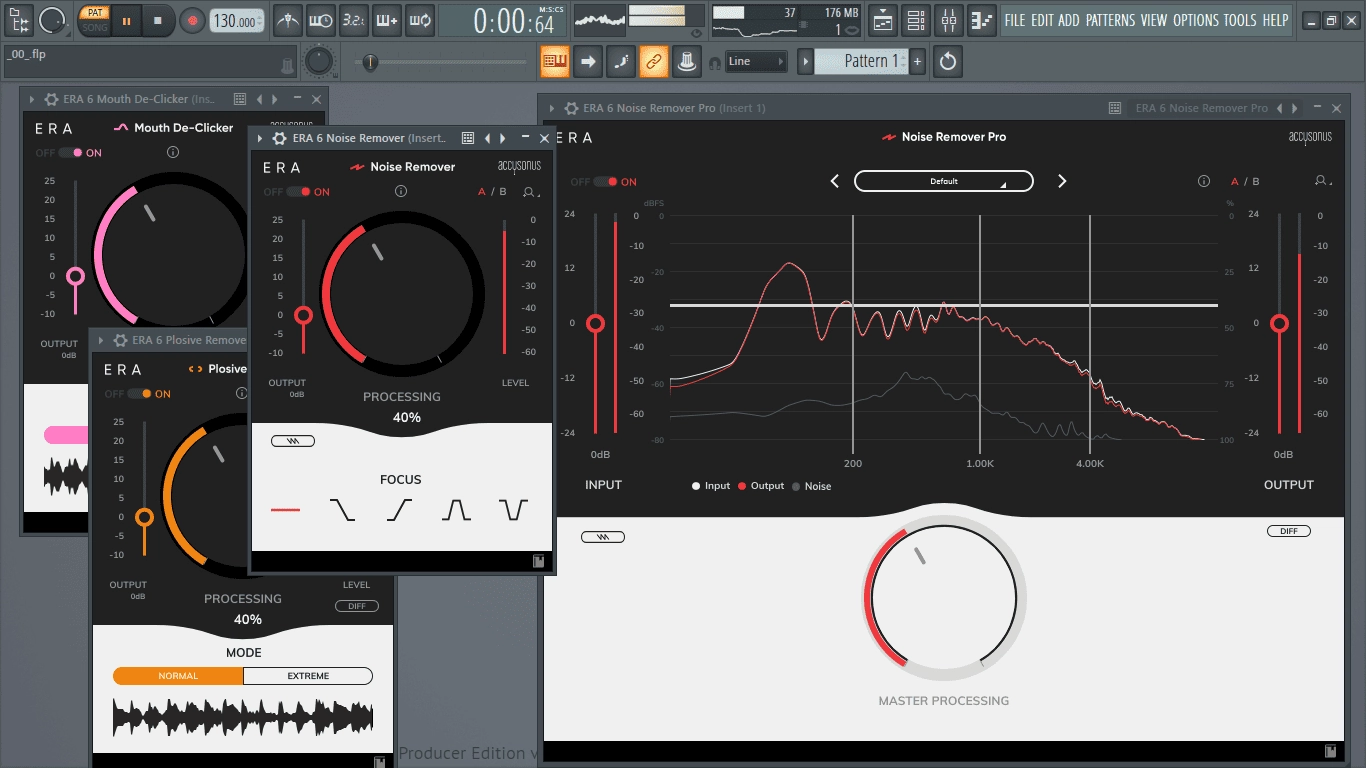1366x768 pixels.
Task: Click the circular undo history icon
Action: point(948,61)
